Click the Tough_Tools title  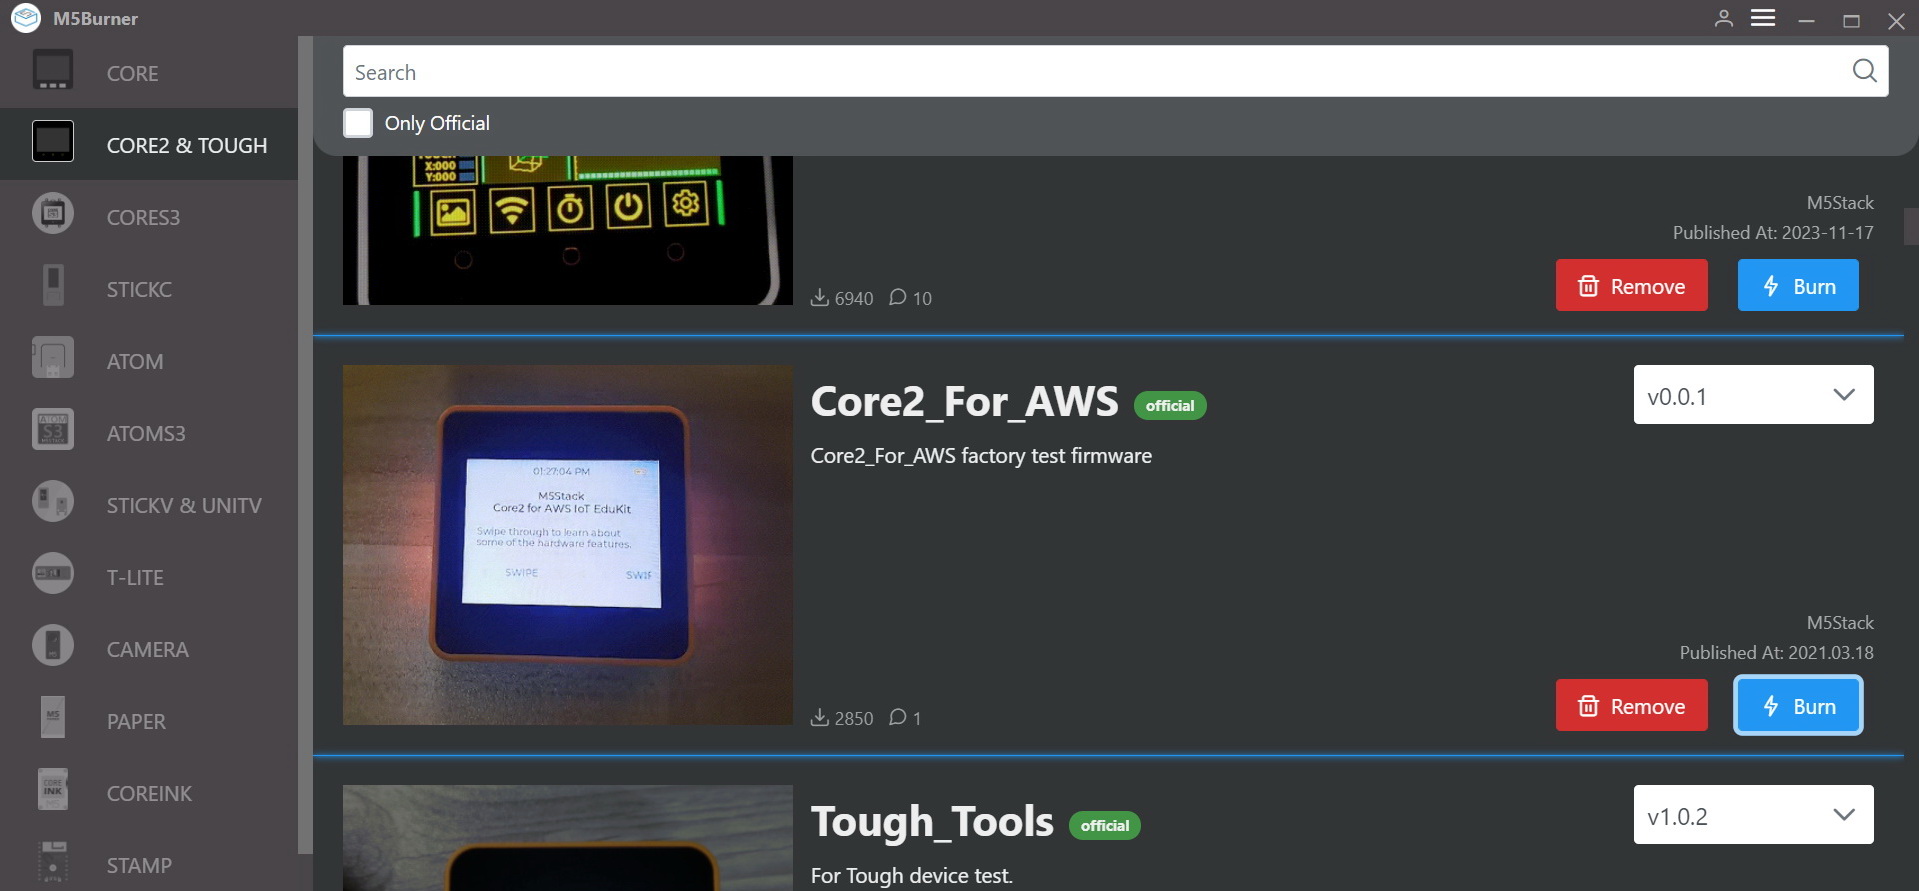[x=932, y=822]
